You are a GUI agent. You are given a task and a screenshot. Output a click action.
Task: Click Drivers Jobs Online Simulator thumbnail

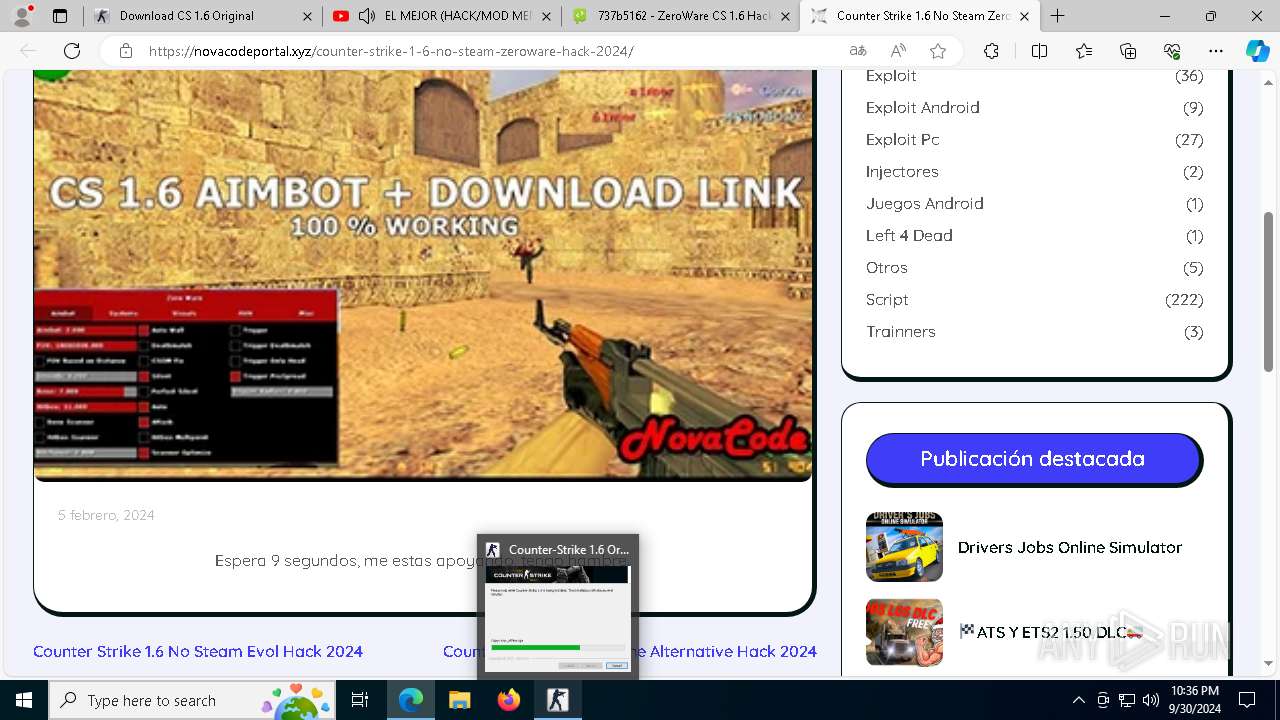(x=904, y=546)
